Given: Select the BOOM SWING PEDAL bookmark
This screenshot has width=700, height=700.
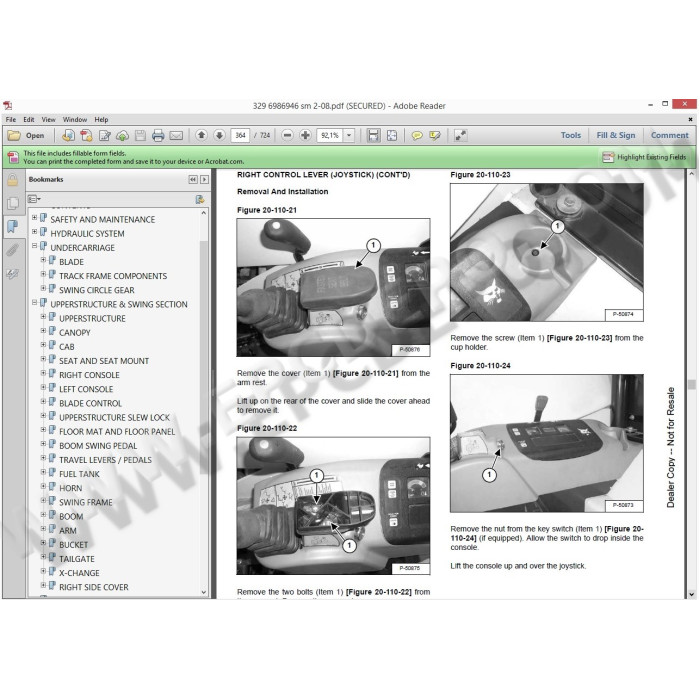Looking at the screenshot, I should click(x=98, y=446).
